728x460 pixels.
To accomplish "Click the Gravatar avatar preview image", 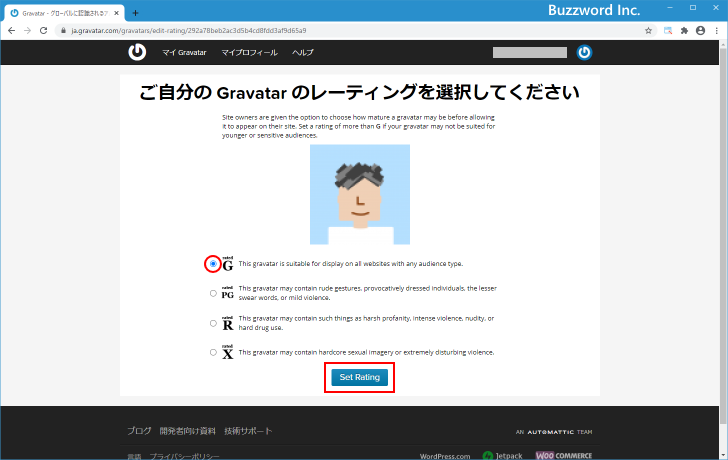I will pyautogui.click(x=359, y=194).
